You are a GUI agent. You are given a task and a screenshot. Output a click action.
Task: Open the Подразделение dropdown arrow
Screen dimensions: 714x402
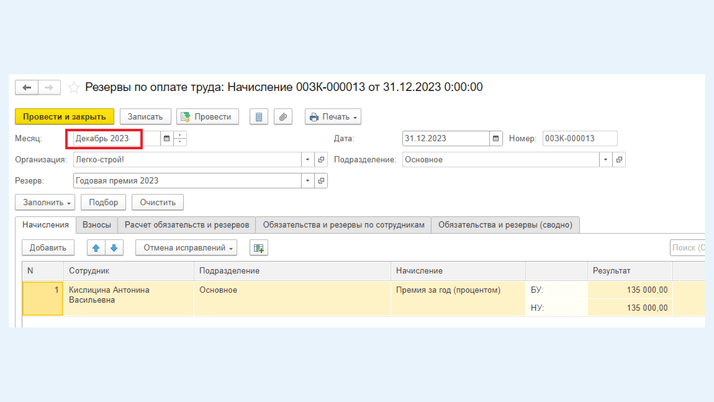pyautogui.click(x=605, y=160)
